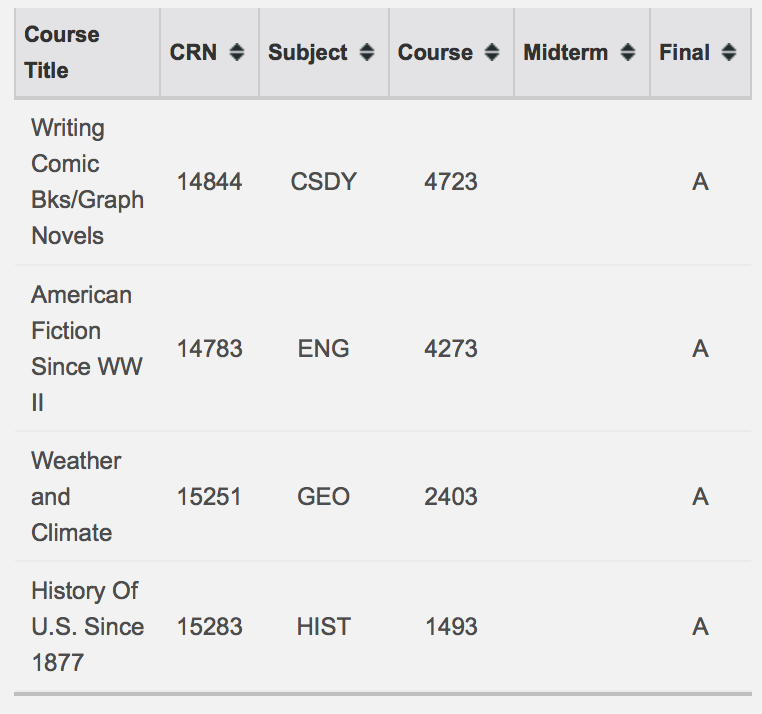Select the Weather and Climate course title
This screenshot has width=762, height=714.
(76, 496)
